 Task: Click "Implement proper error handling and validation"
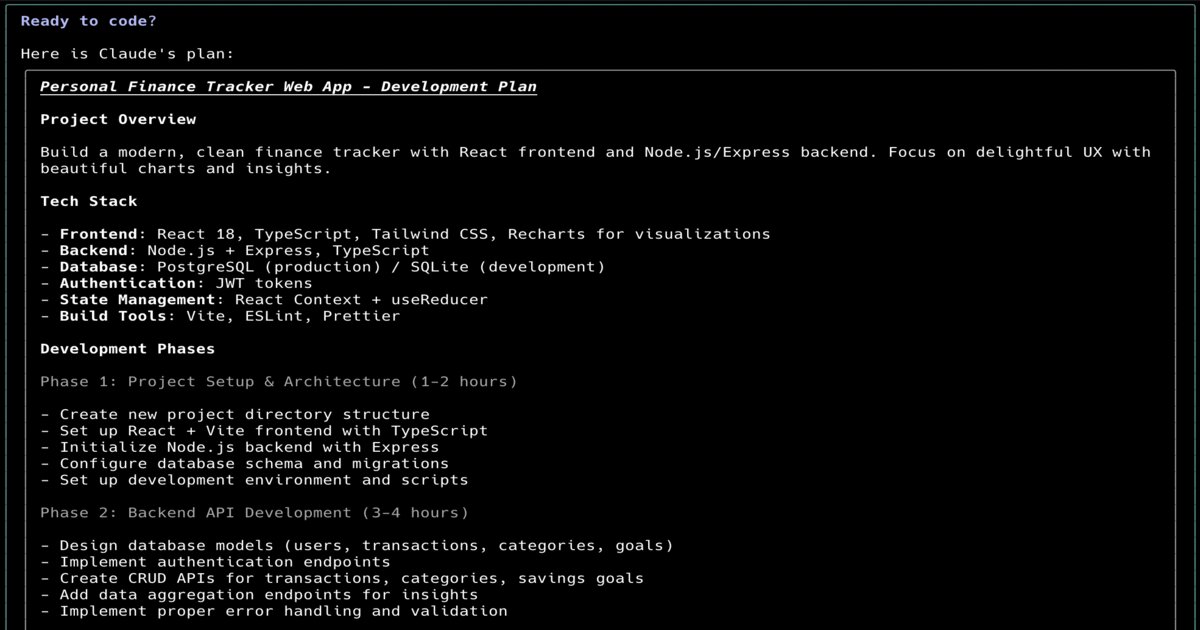(274, 611)
